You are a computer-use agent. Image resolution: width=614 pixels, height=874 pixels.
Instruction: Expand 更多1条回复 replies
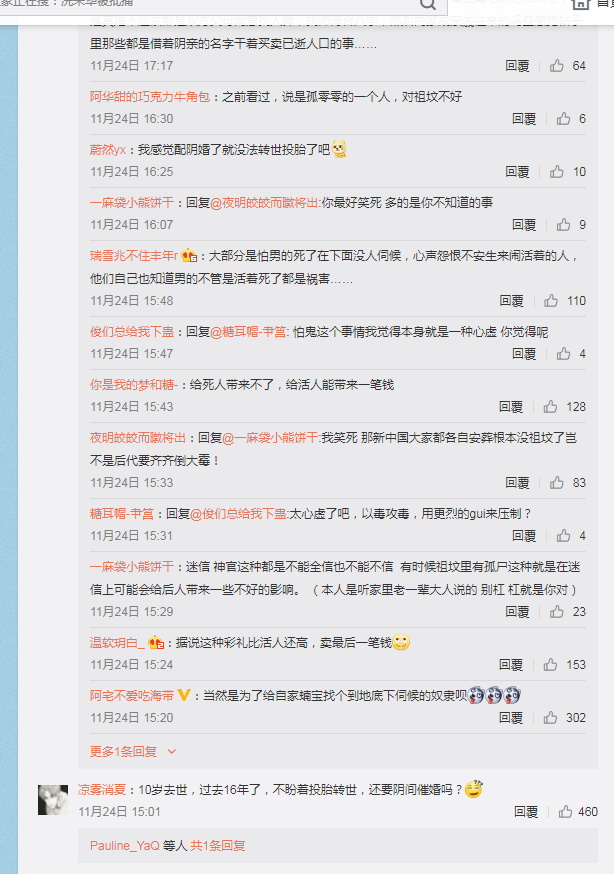click(x=124, y=751)
